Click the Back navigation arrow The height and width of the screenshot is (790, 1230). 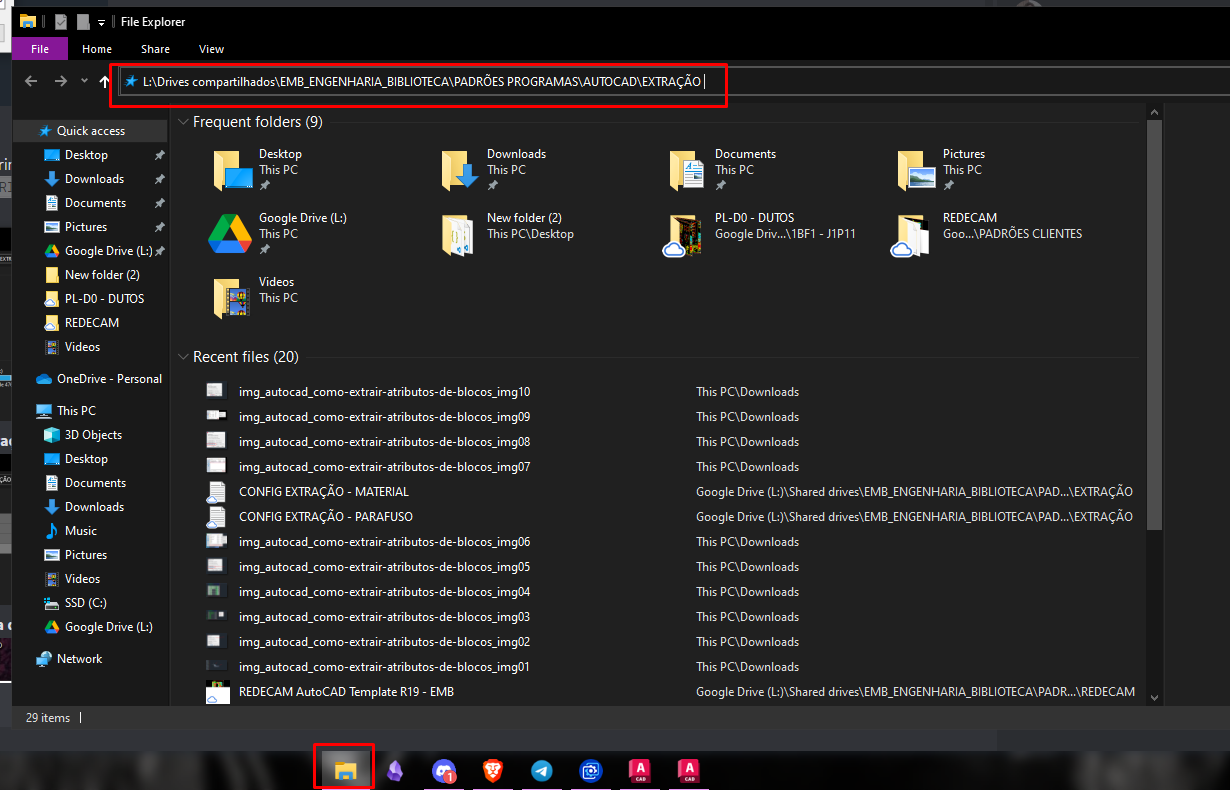(31, 81)
